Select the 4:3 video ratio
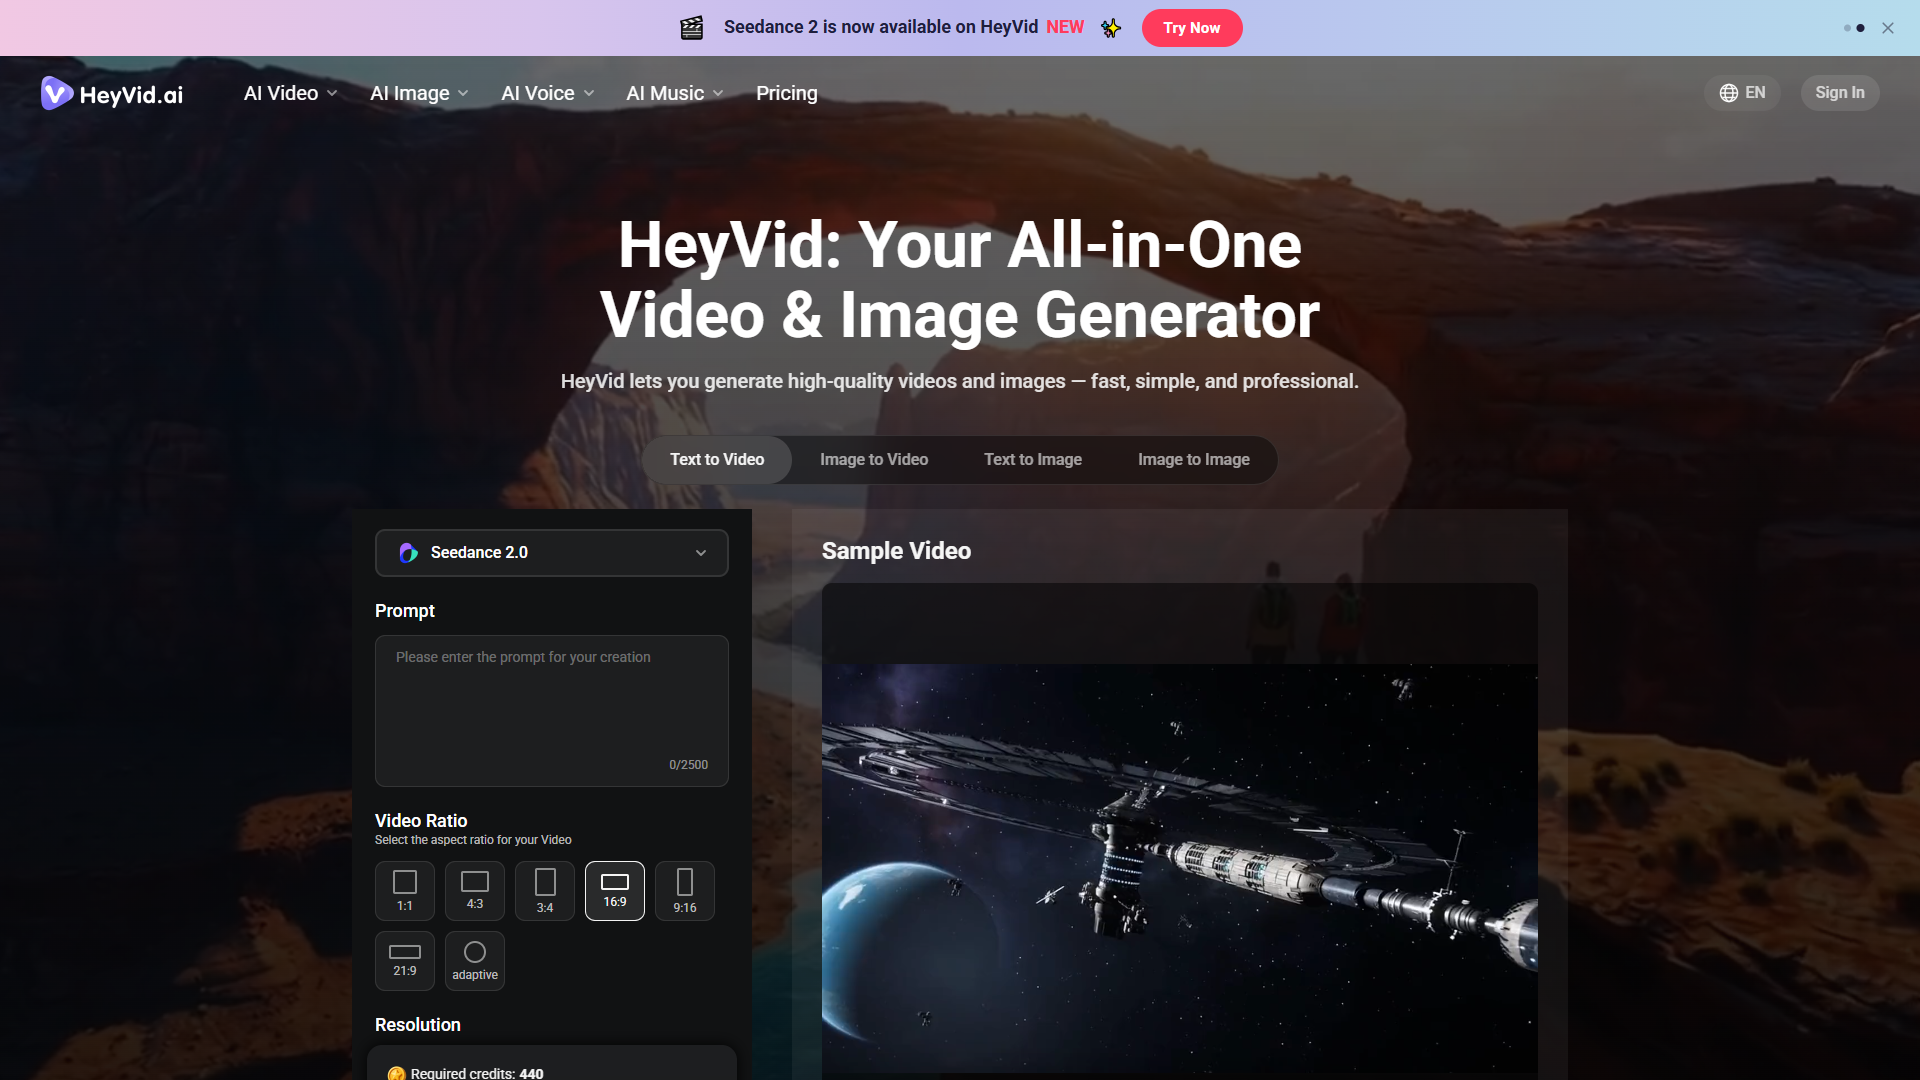 click(x=475, y=891)
